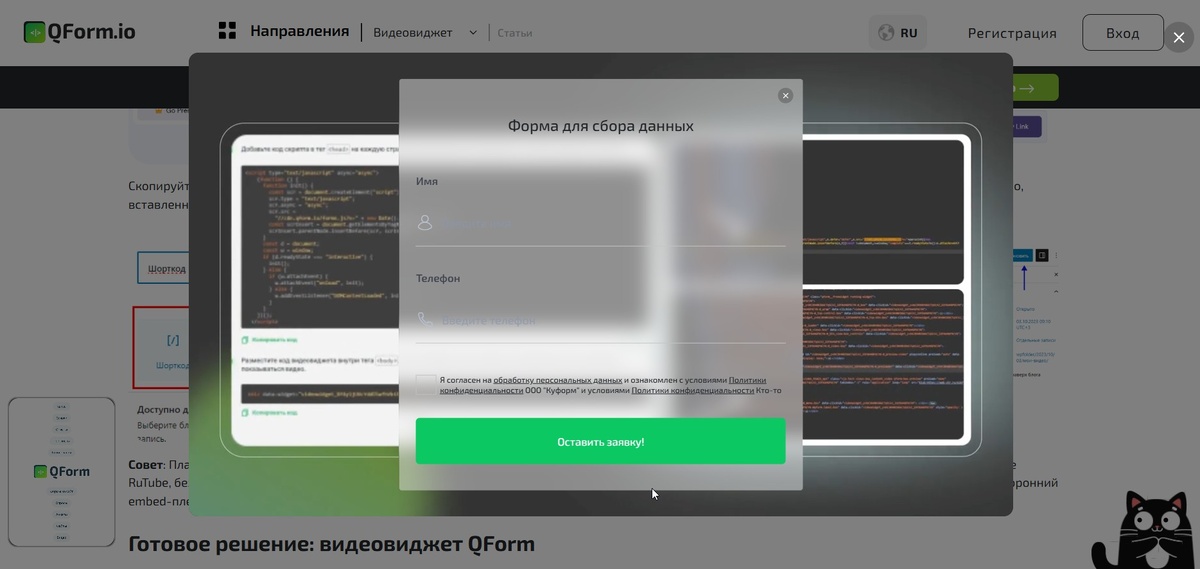Click the green arrow button in dark banner
The height and width of the screenshot is (569, 1200).
click(1034, 88)
